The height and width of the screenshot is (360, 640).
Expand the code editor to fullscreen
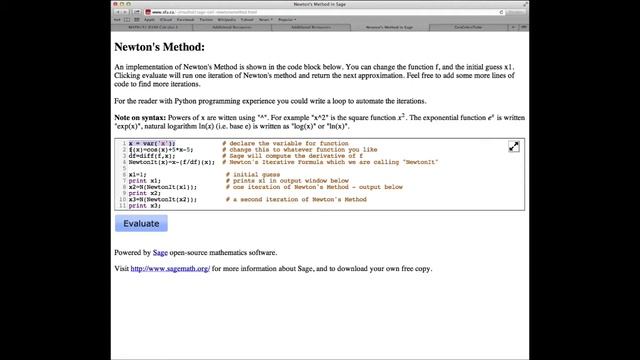(513, 147)
